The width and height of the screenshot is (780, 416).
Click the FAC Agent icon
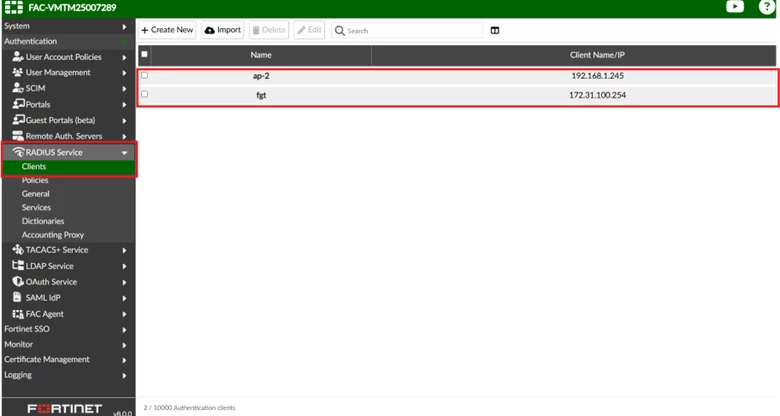click(18, 314)
